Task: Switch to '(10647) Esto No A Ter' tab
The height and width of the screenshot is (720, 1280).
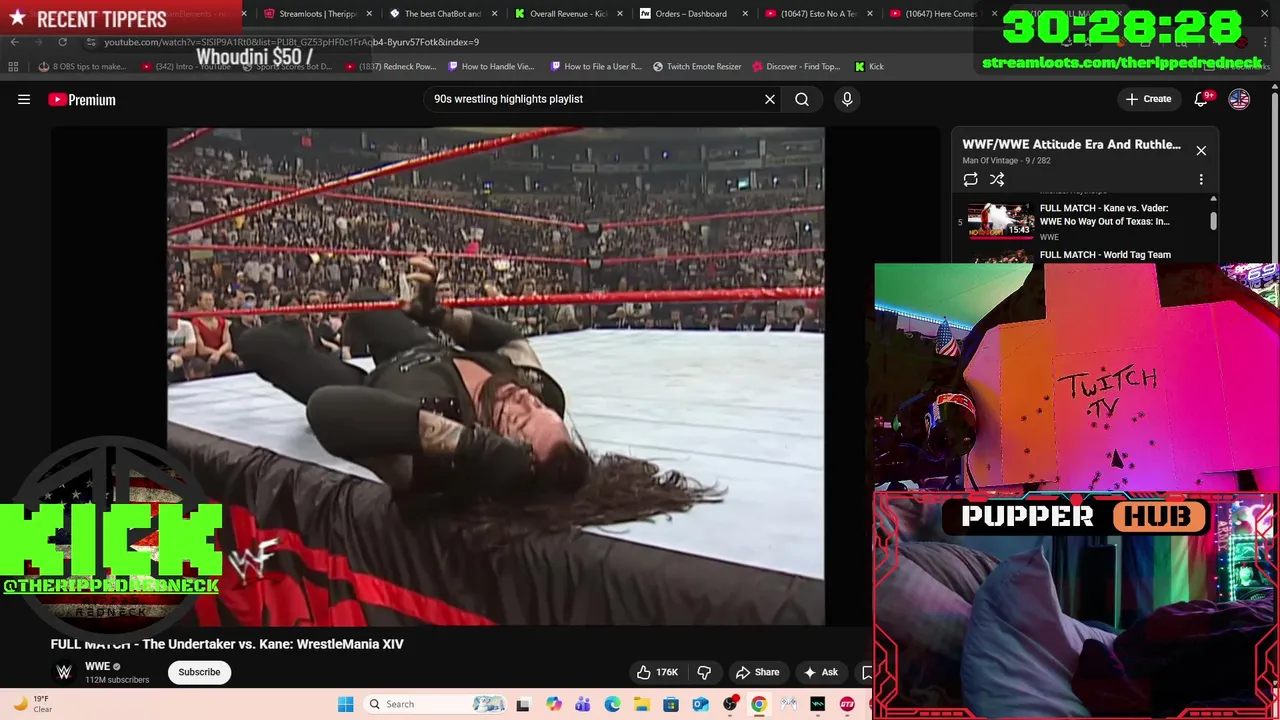Action: tap(818, 14)
